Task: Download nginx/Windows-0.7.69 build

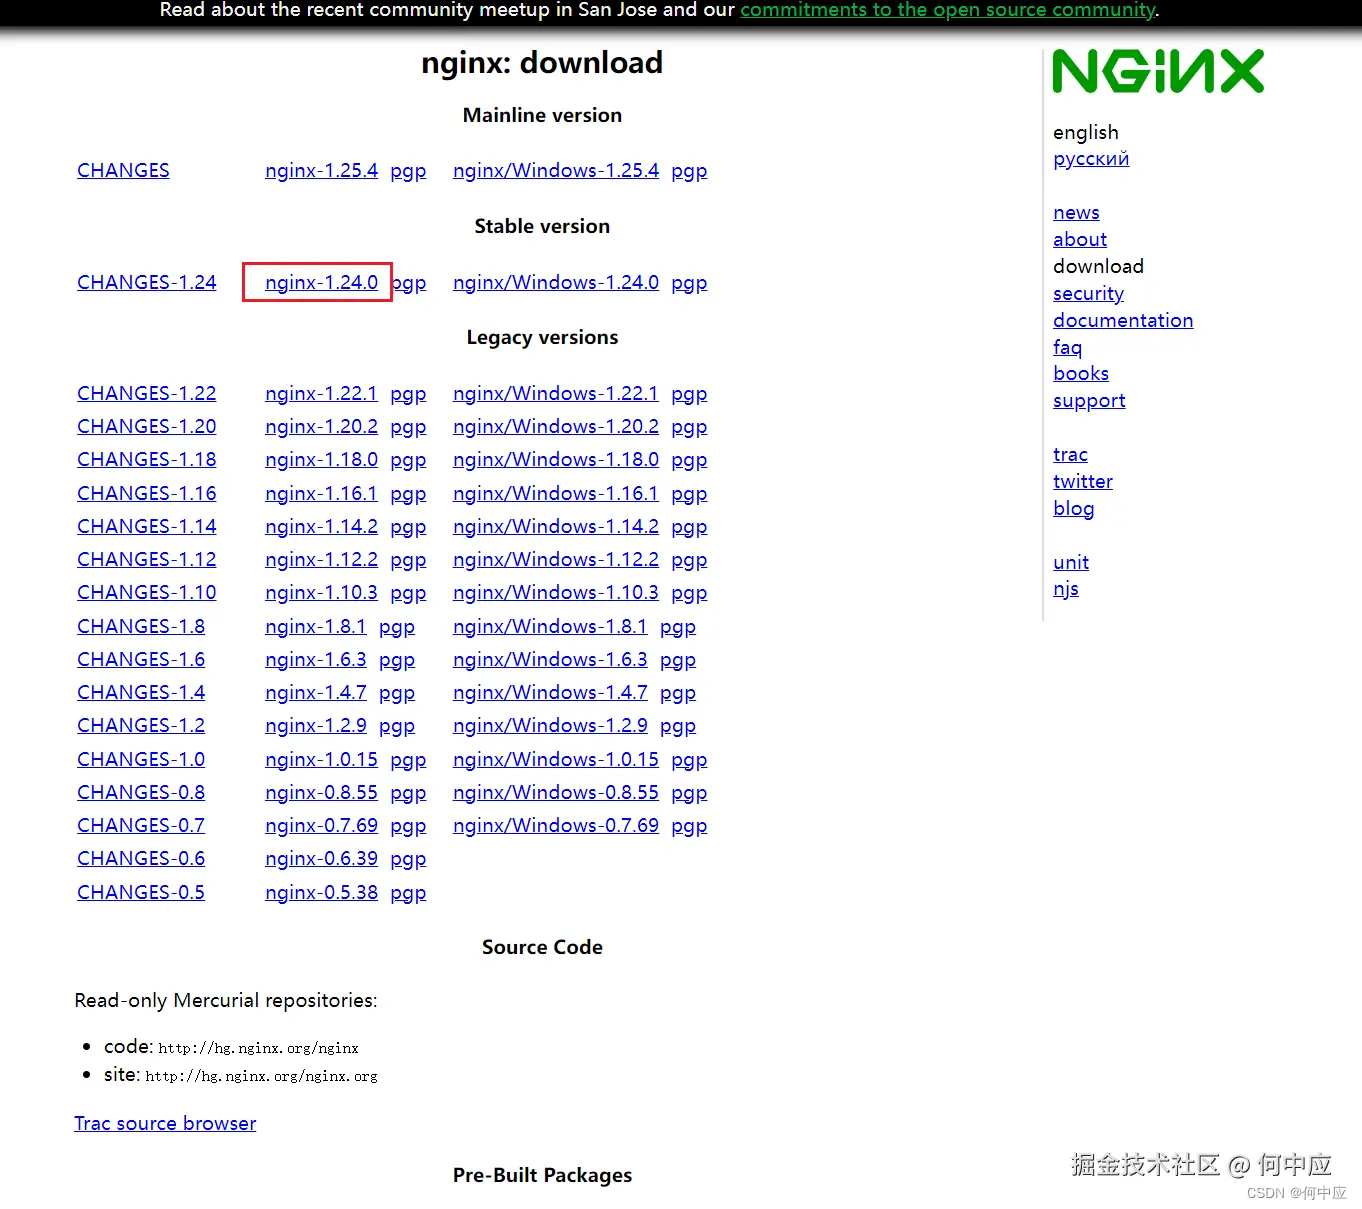Action: (x=556, y=826)
